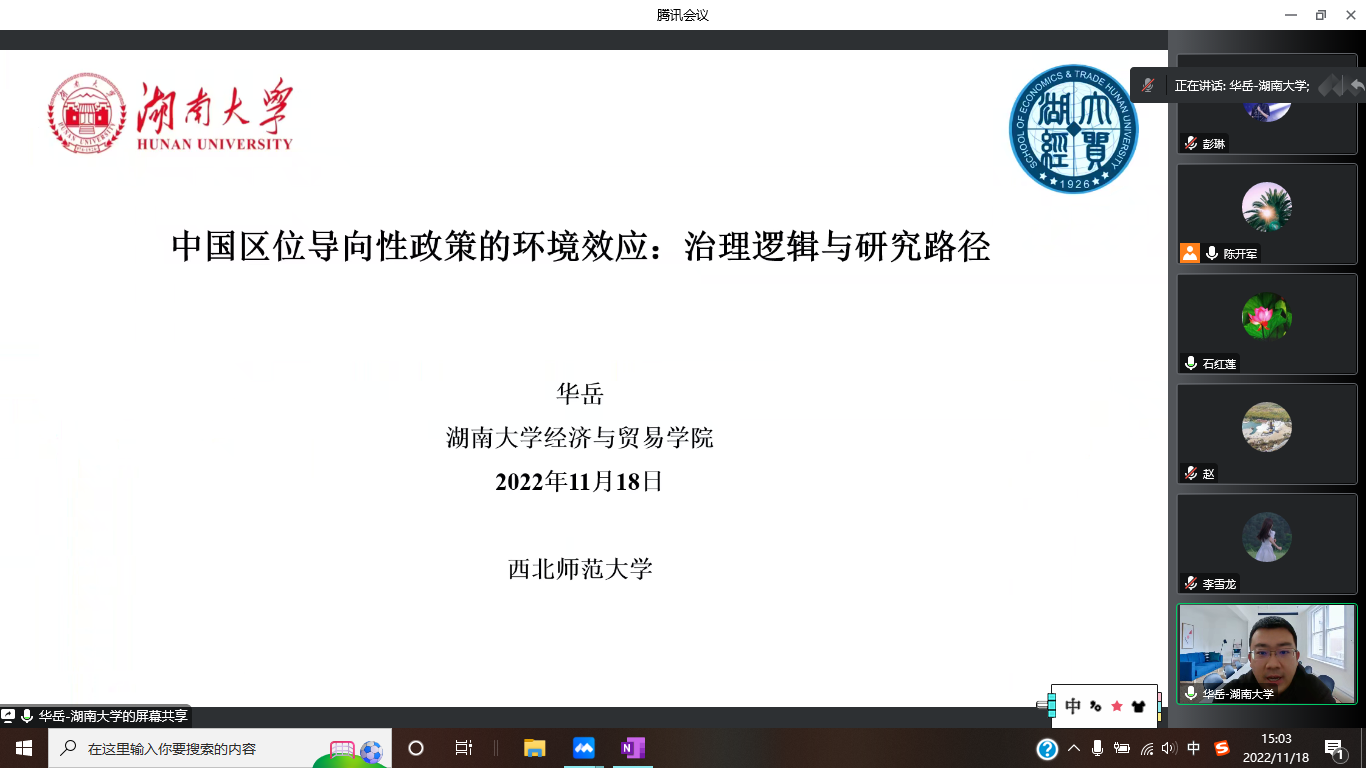Open File Explorer from the taskbar
Viewport: 1366px width, 768px height.
(535, 748)
